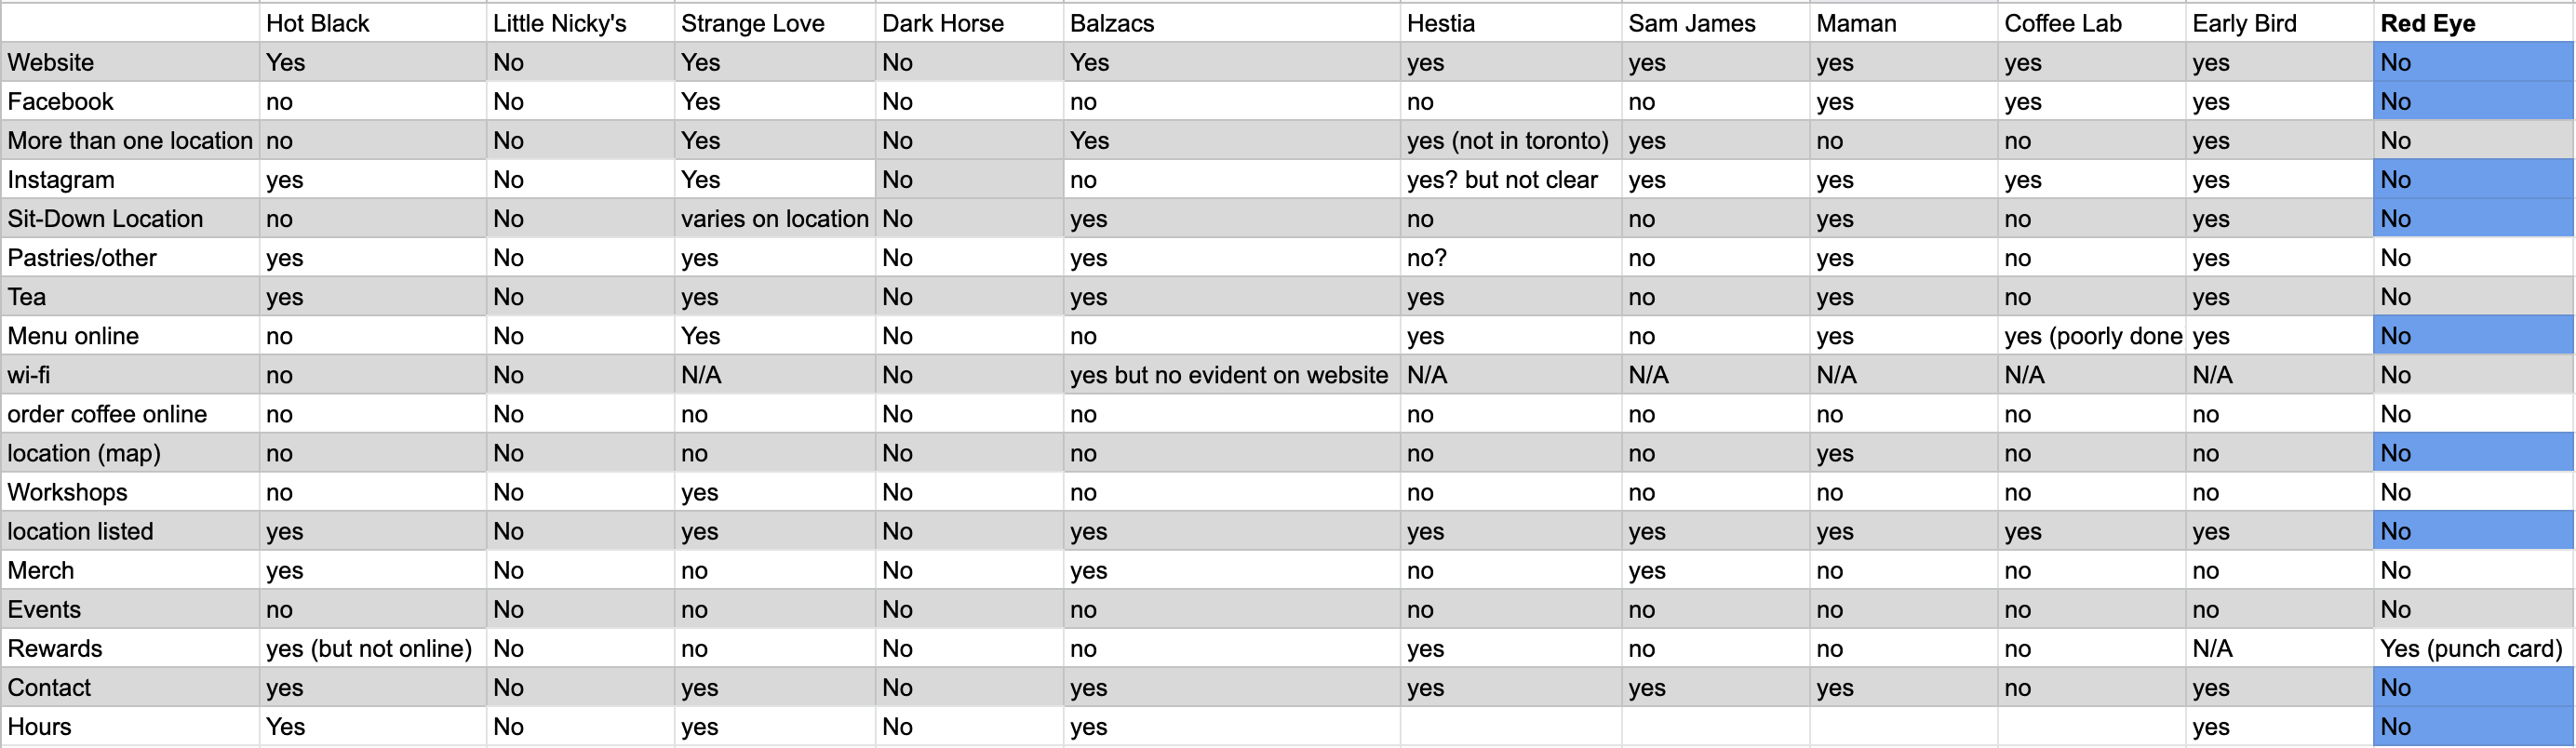2576x748 pixels.
Task: Select the 'order coffee online' row label
Action: 130,414
